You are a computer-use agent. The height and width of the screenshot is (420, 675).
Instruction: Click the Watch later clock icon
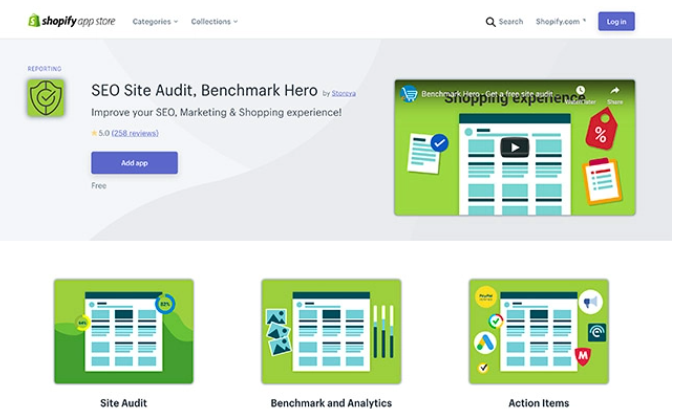pyautogui.click(x=580, y=91)
